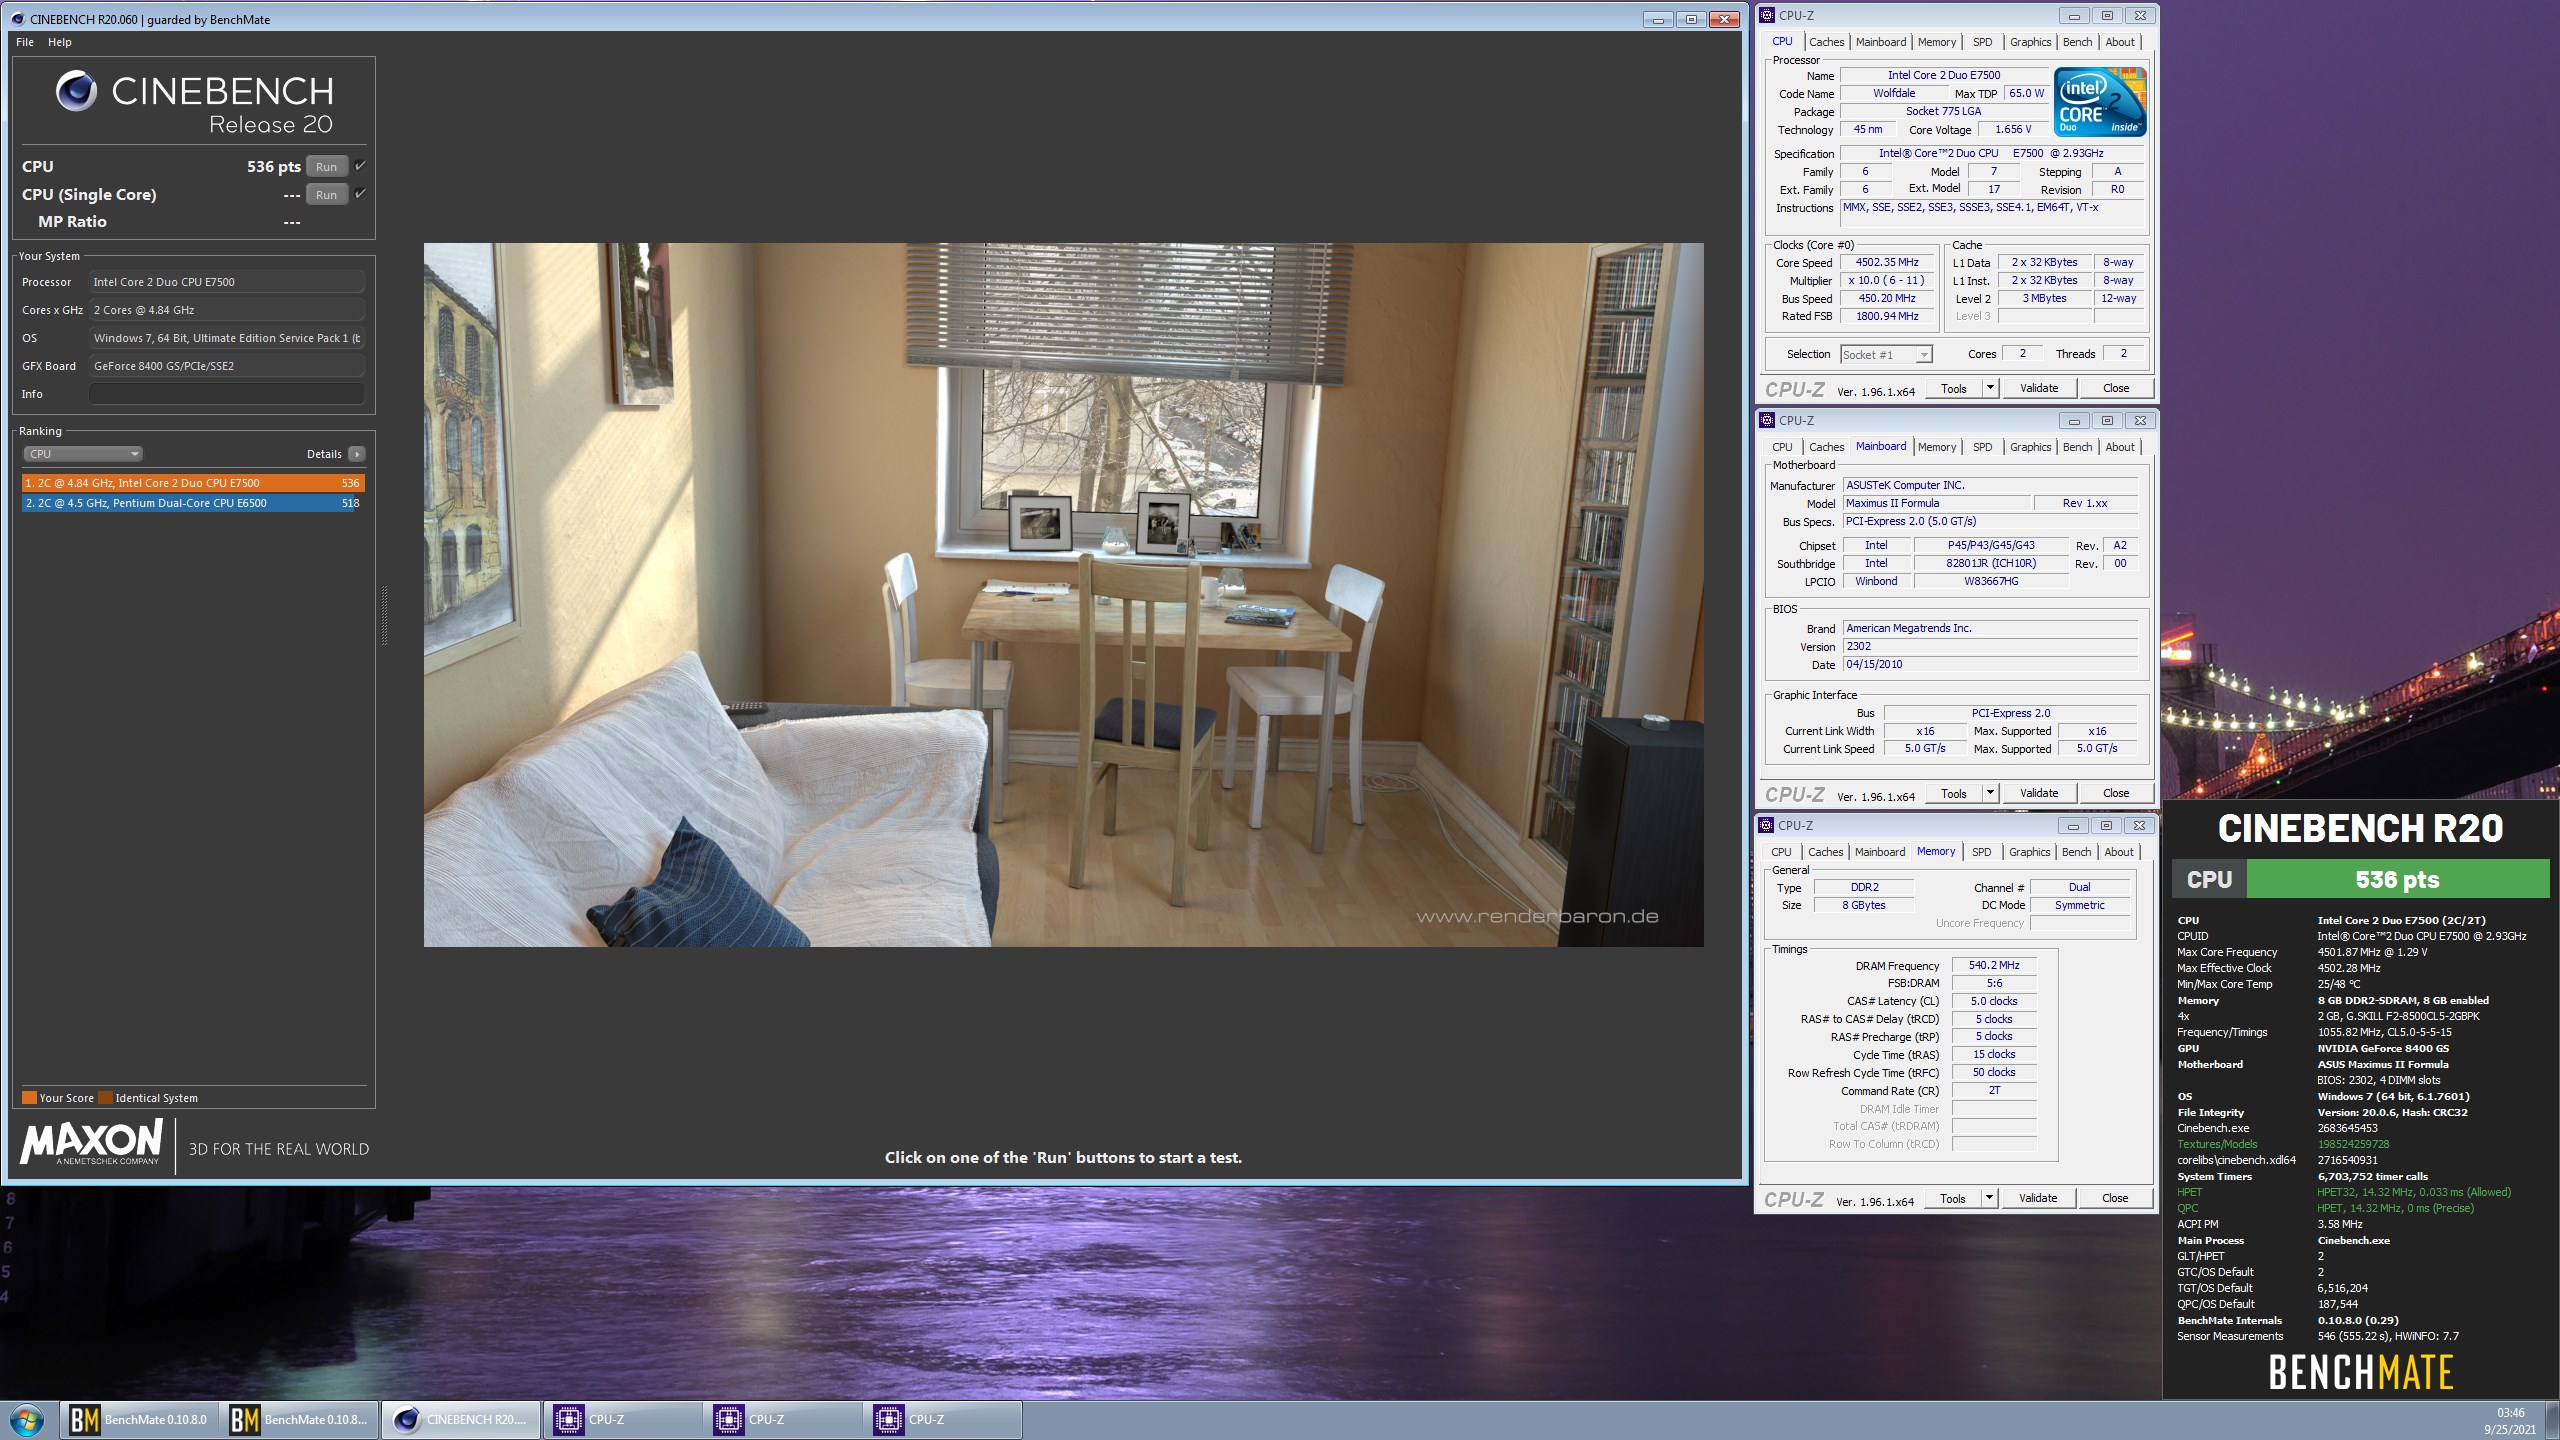This screenshot has width=2560, height=1440.
Task: Click Close button in Memory CPU-Z window
Action: [2115, 1198]
